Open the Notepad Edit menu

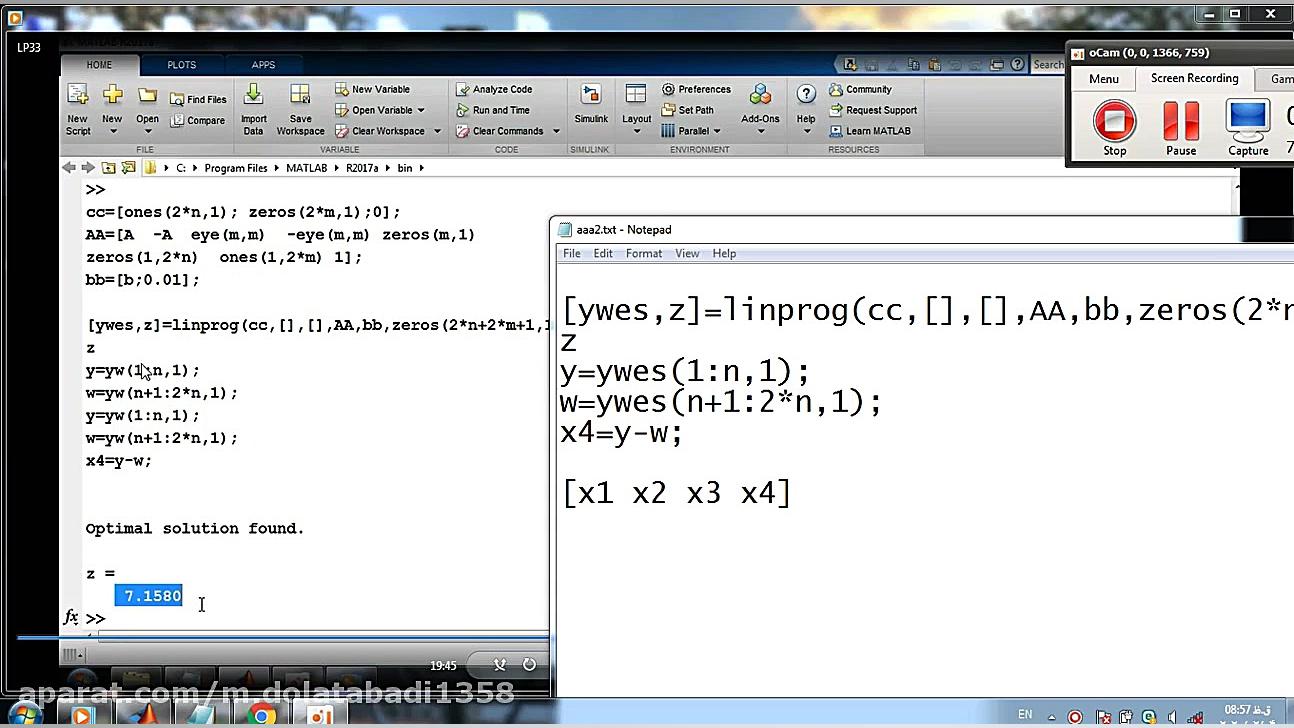pos(603,254)
